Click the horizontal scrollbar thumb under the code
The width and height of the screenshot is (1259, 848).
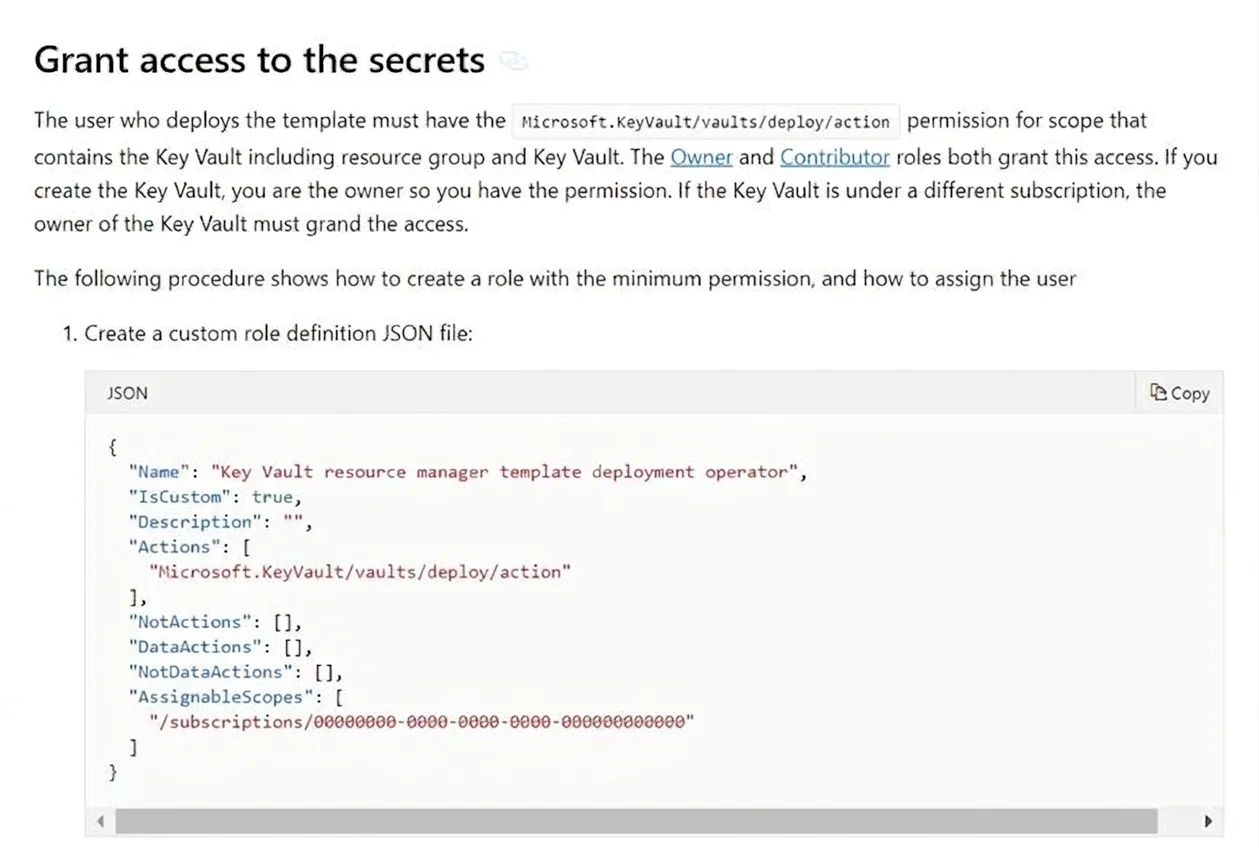pyautogui.click(x=636, y=822)
